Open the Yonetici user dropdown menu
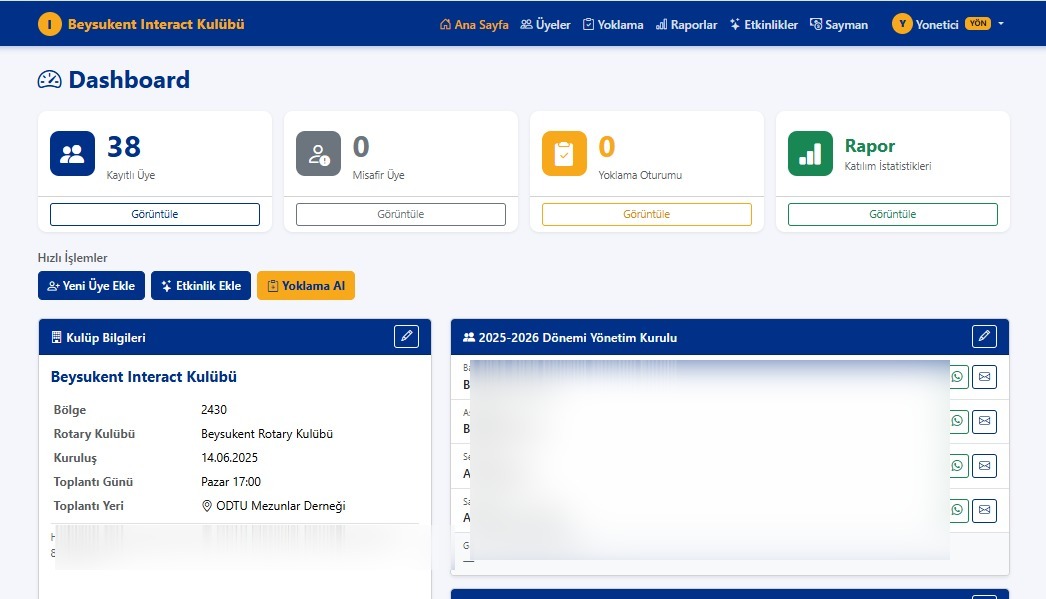 coord(948,24)
